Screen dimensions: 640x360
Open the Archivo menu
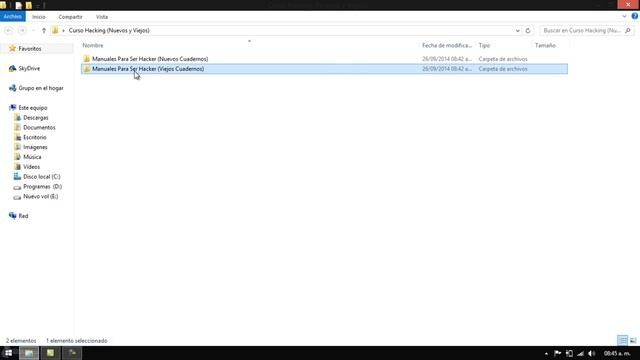(13, 17)
